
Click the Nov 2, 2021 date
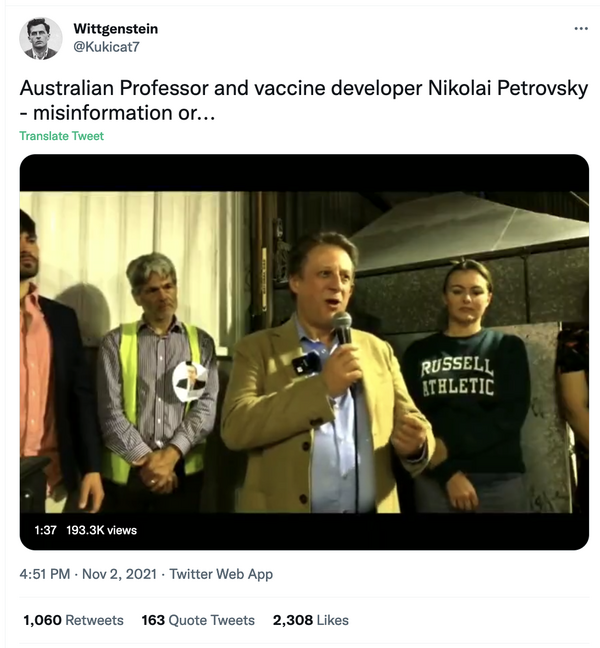[120, 574]
